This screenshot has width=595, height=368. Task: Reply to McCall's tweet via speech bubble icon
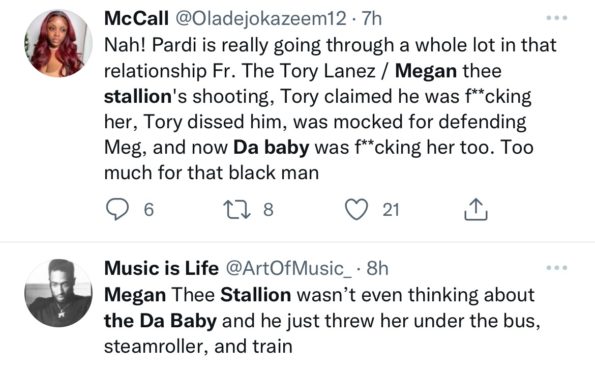(117, 209)
